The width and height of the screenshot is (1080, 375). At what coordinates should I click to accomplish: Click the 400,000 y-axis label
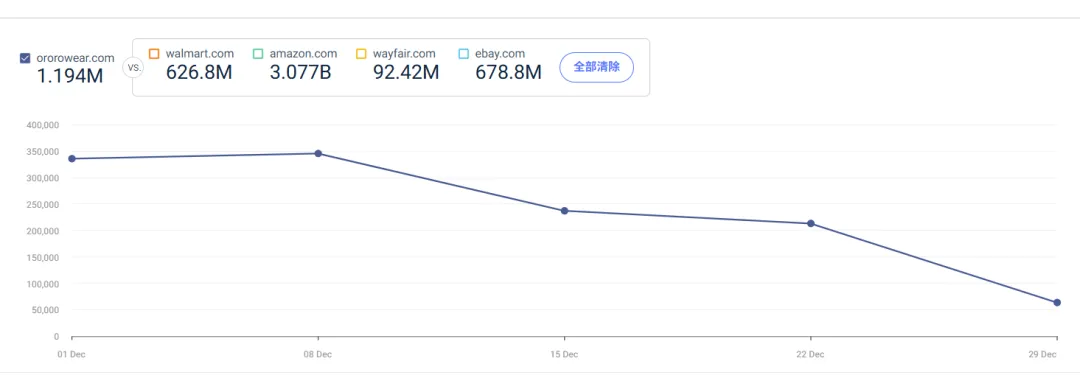[x=43, y=125]
